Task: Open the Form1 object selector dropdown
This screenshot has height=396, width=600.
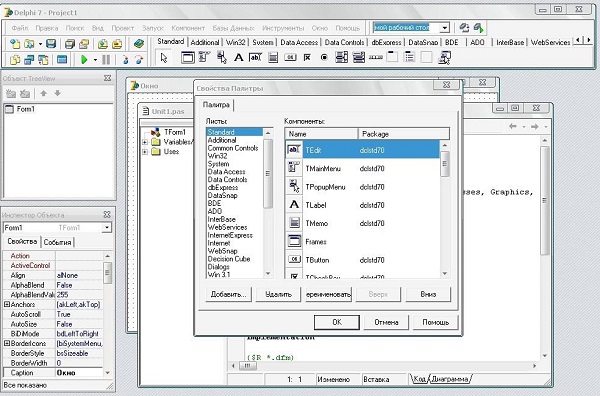Action: (107, 228)
